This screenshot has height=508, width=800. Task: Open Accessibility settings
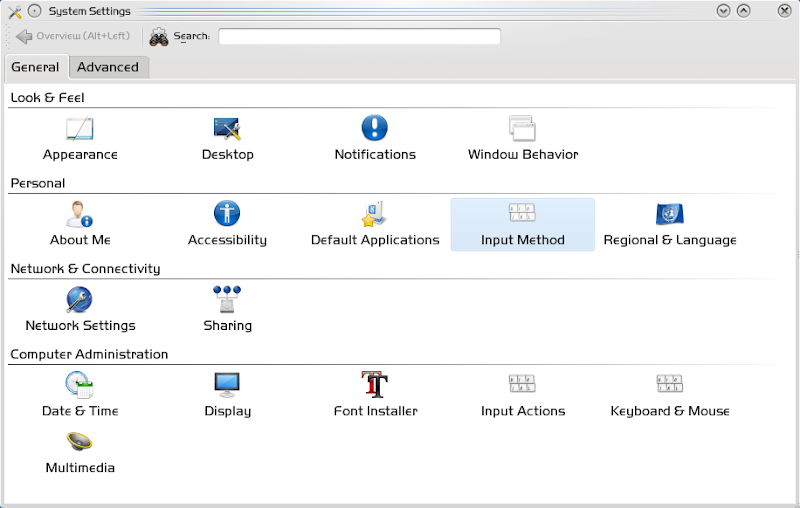[227, 215]
